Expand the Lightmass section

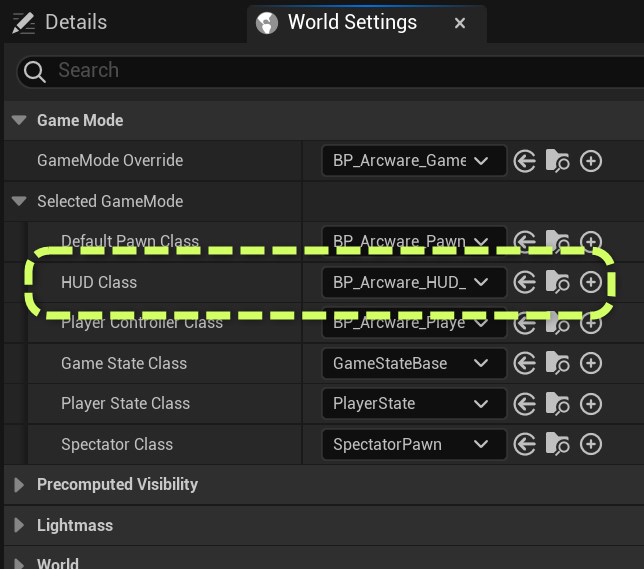coord(18,525)
